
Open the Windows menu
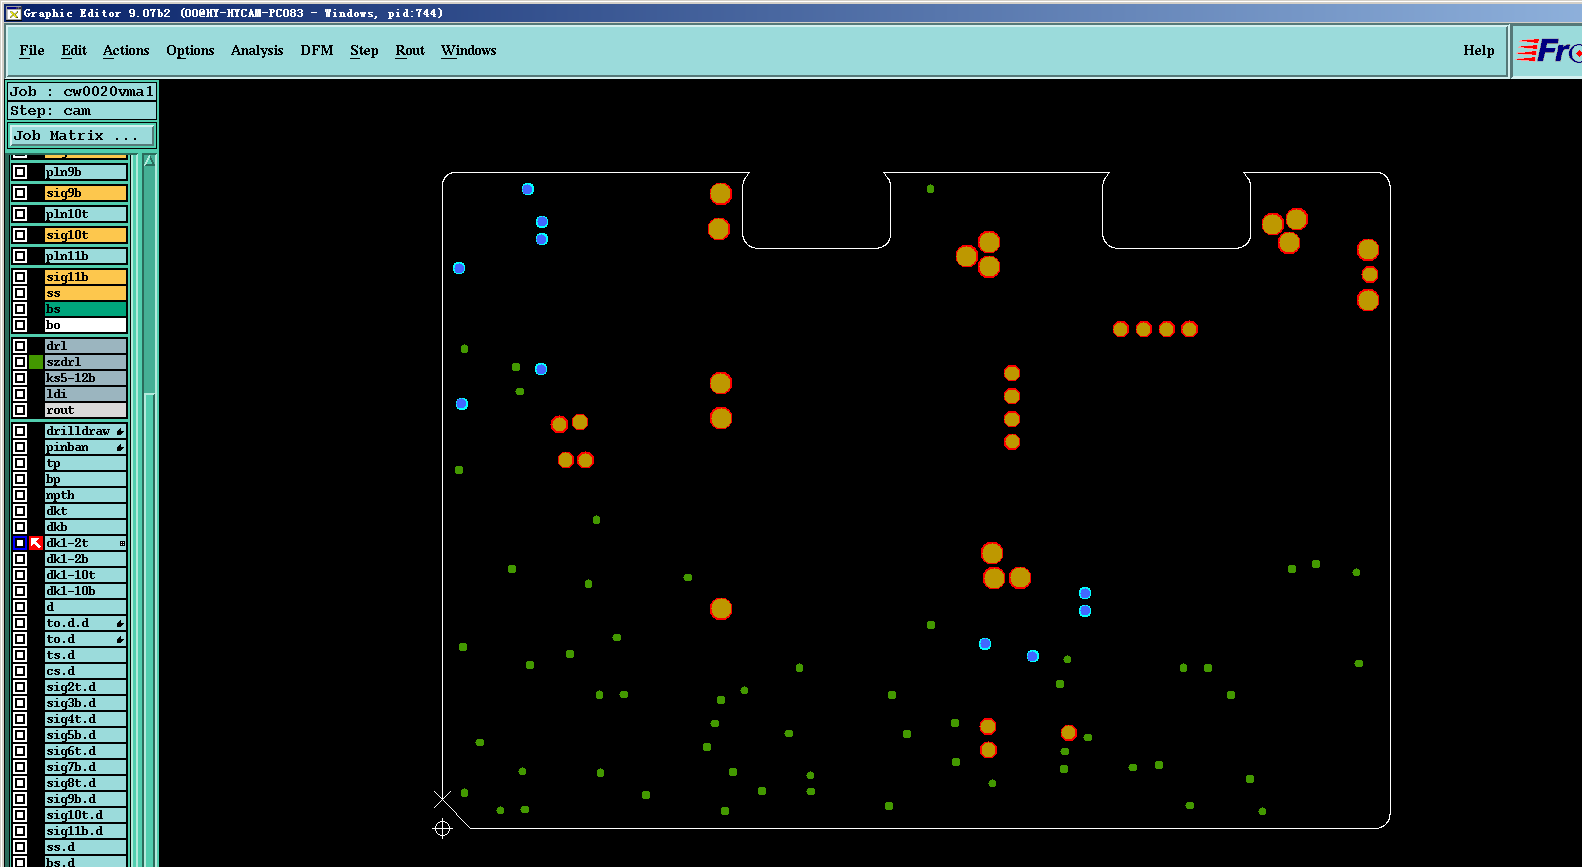pyautogui.click(x=469, y=50)
